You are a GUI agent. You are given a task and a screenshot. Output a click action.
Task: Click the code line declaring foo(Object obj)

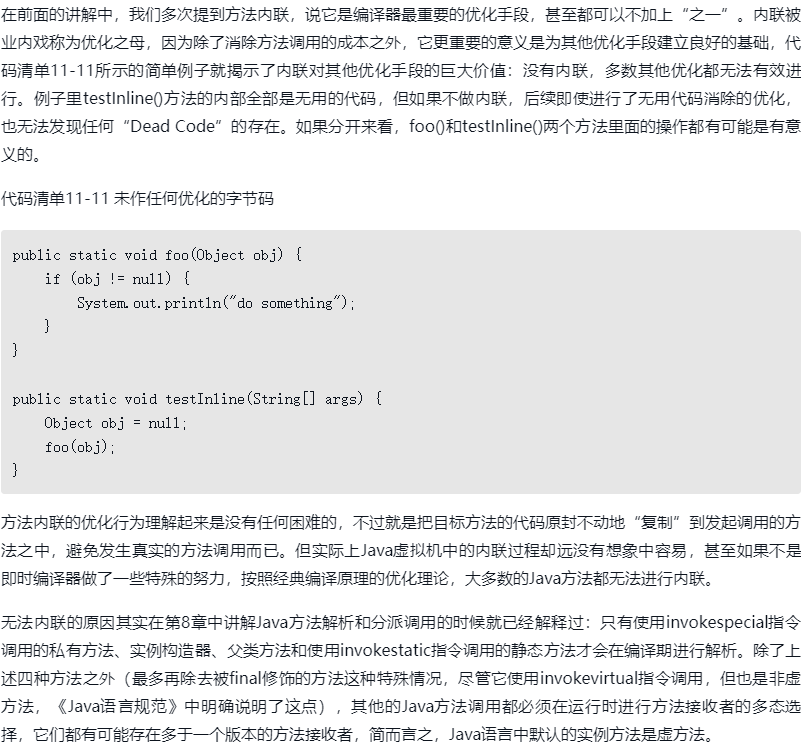pos(157,255)
